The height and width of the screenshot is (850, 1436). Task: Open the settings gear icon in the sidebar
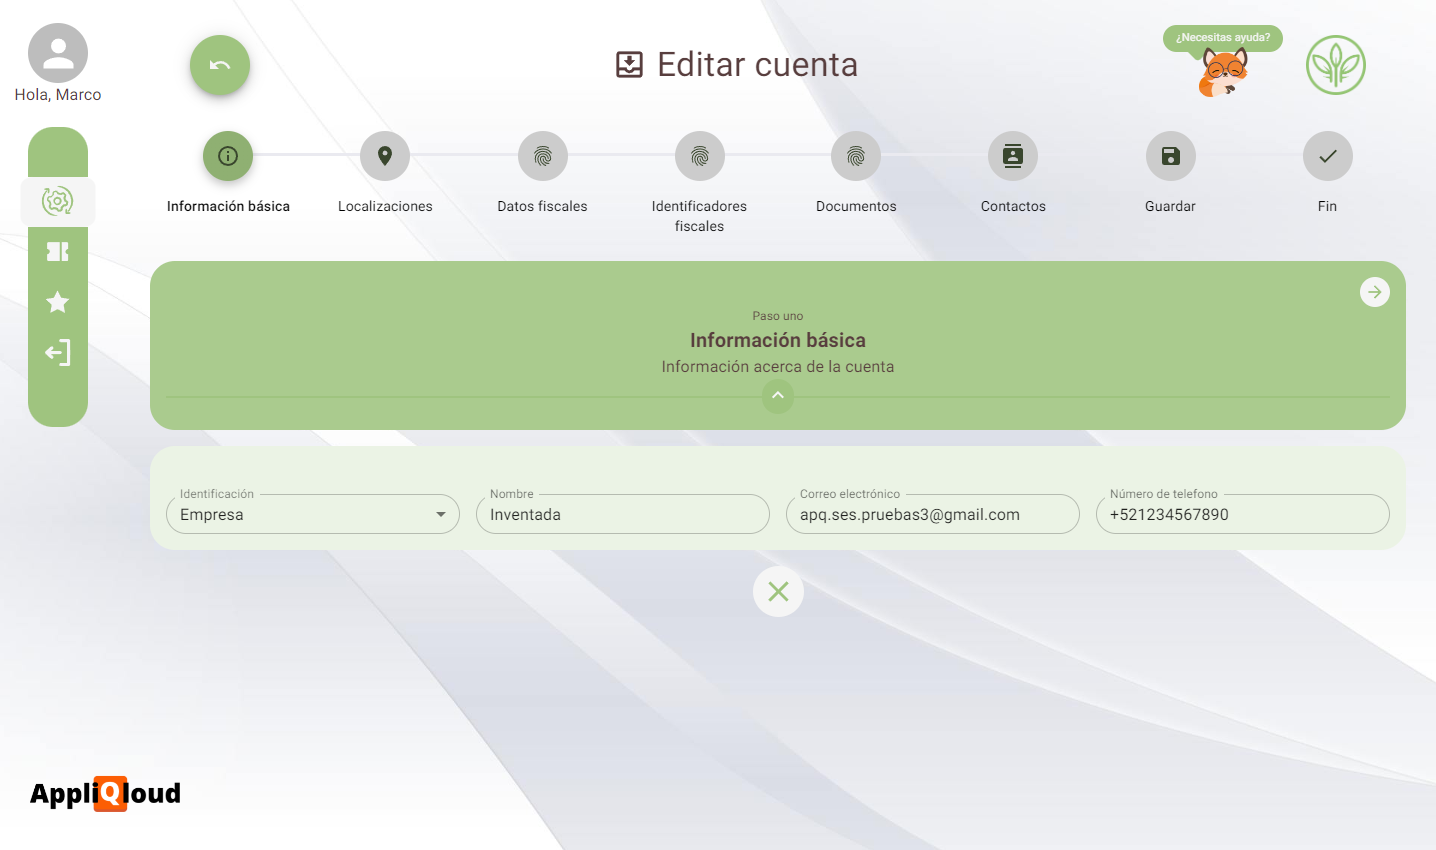58,201
